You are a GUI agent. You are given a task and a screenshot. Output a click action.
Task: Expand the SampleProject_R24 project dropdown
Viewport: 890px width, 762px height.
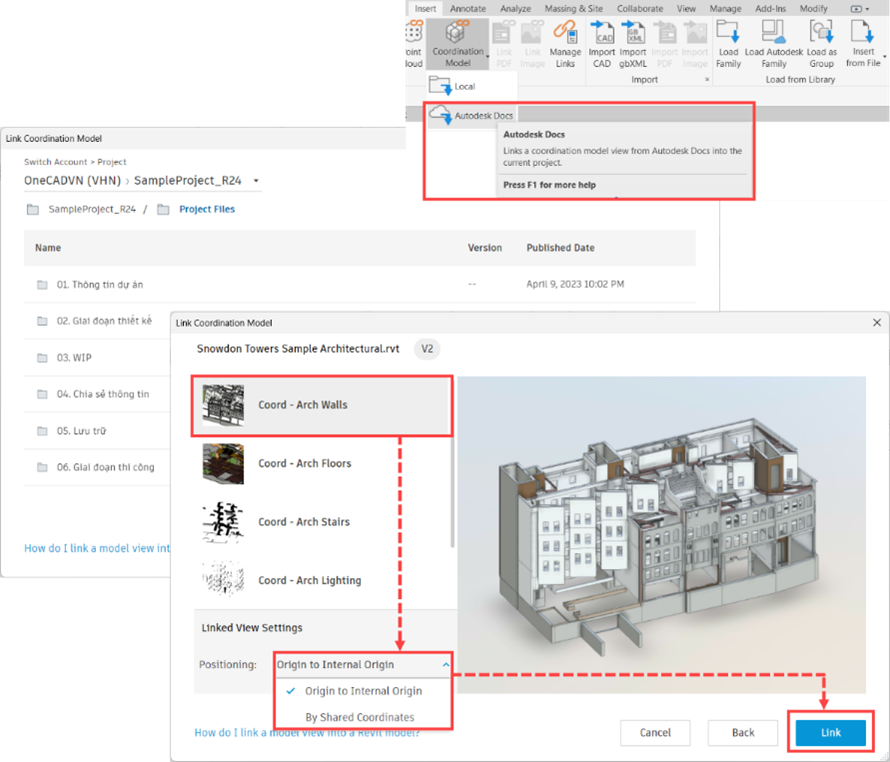(x=256, y=181)
